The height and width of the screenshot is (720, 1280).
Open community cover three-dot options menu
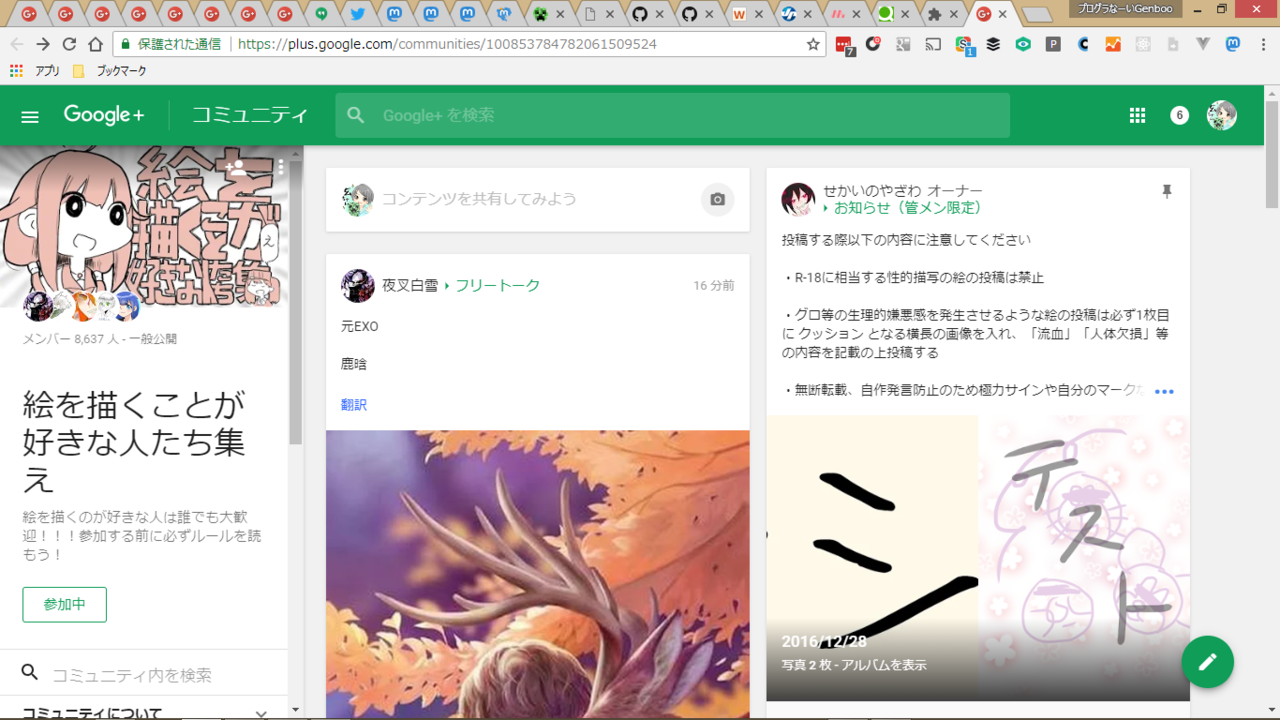281,167
